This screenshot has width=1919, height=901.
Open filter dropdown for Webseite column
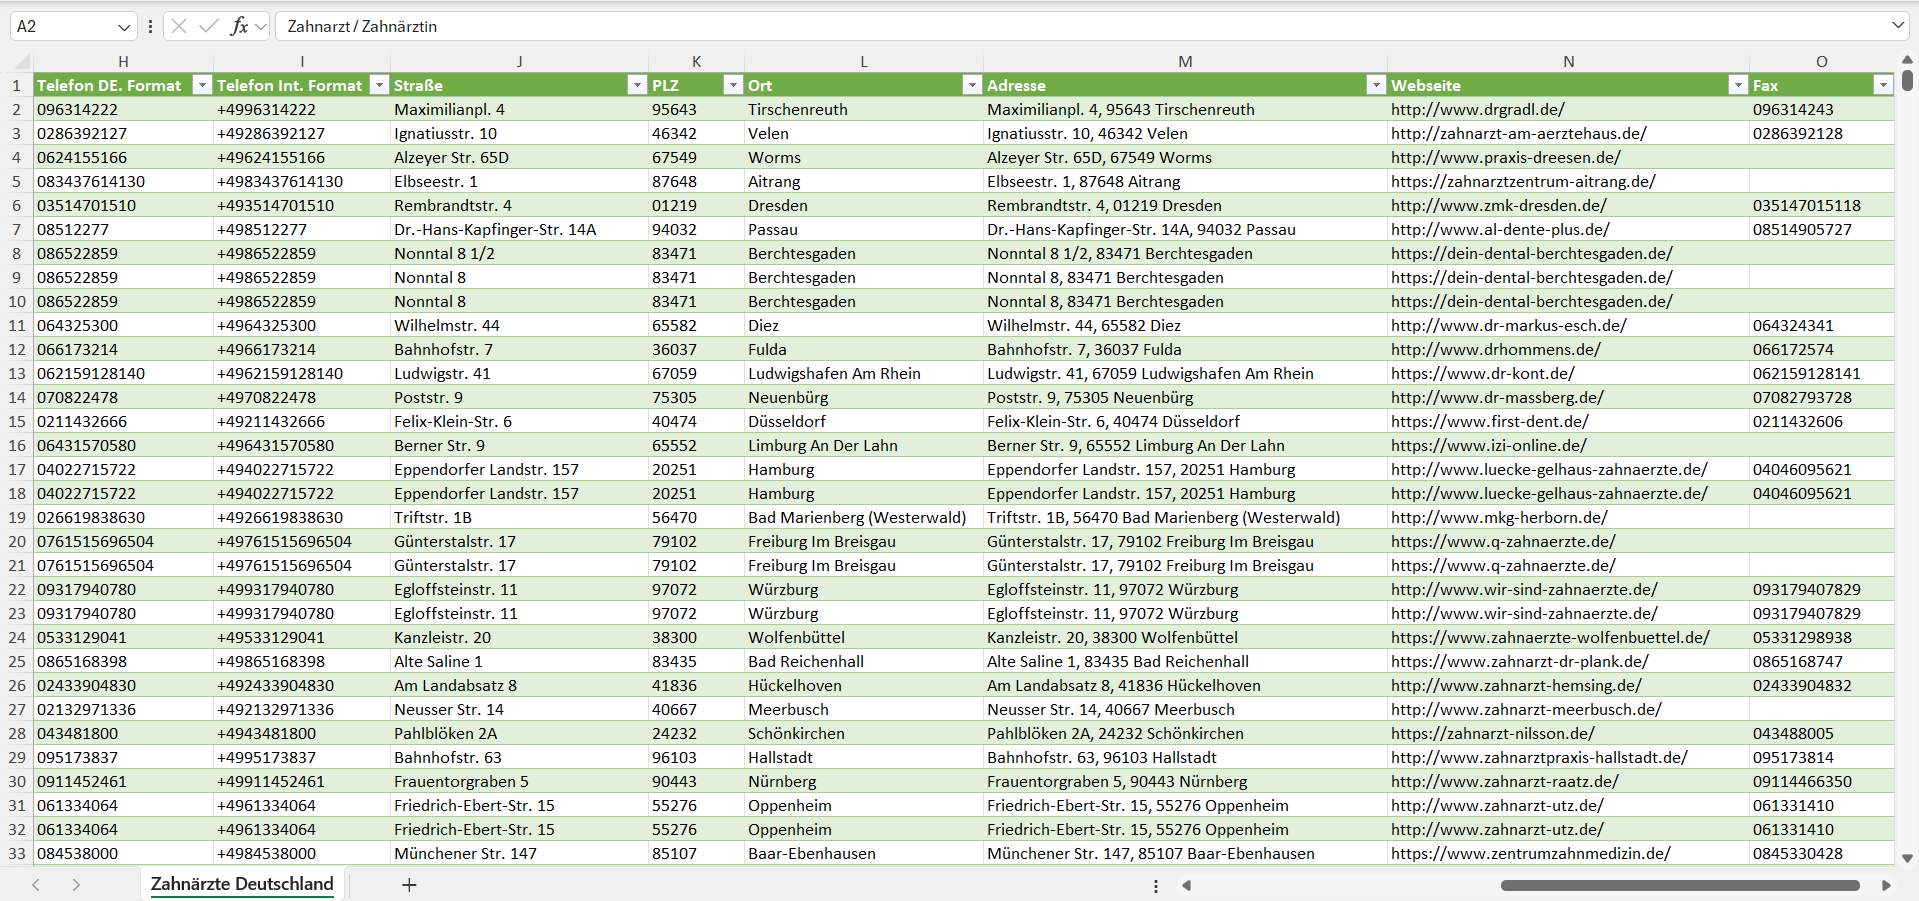[1738, 86]
